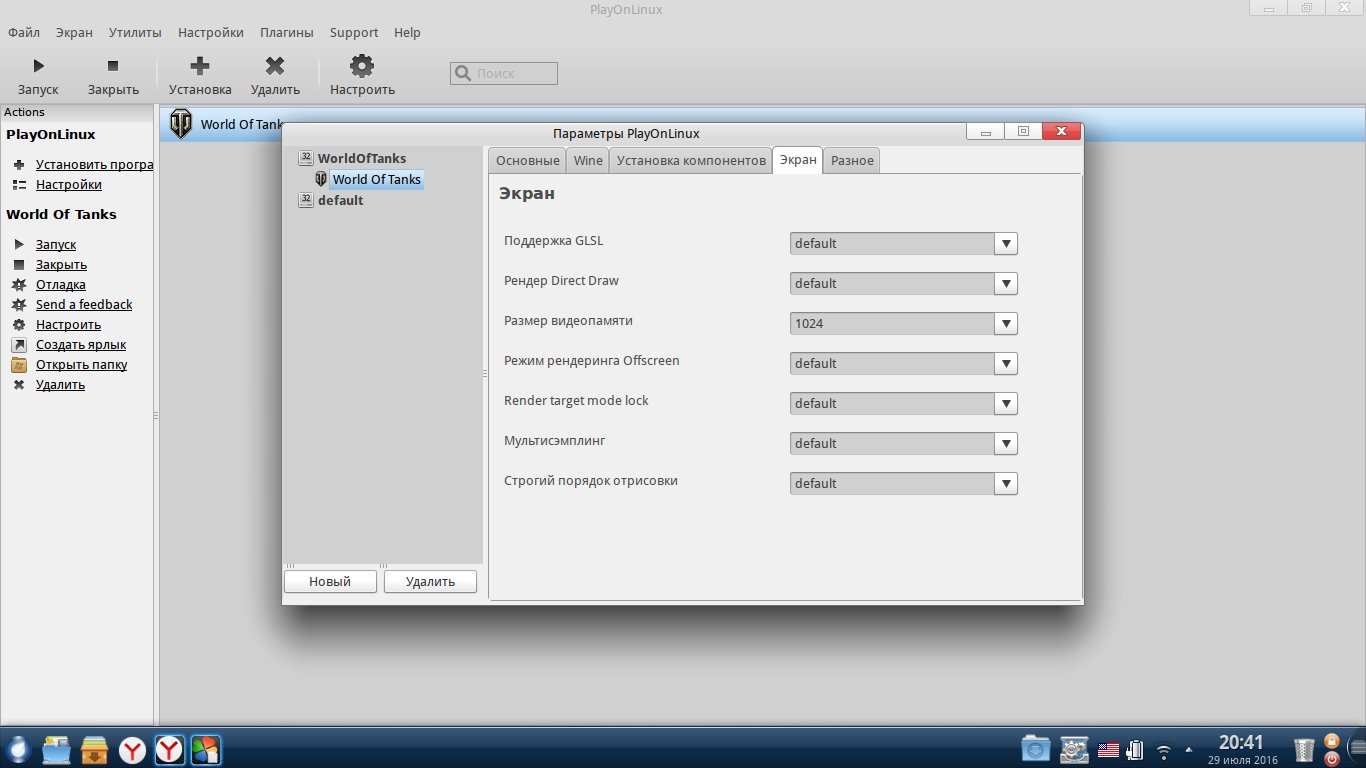1366x768 pixels.
Task: Click the bug icon beside Отладка
Action: 18,285
